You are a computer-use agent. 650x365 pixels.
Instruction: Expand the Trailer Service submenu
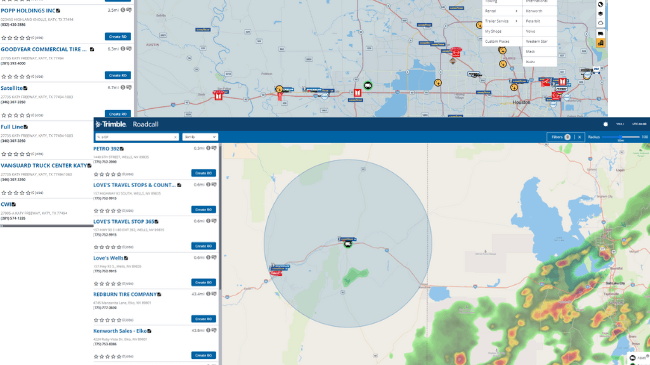click(502, 21)
